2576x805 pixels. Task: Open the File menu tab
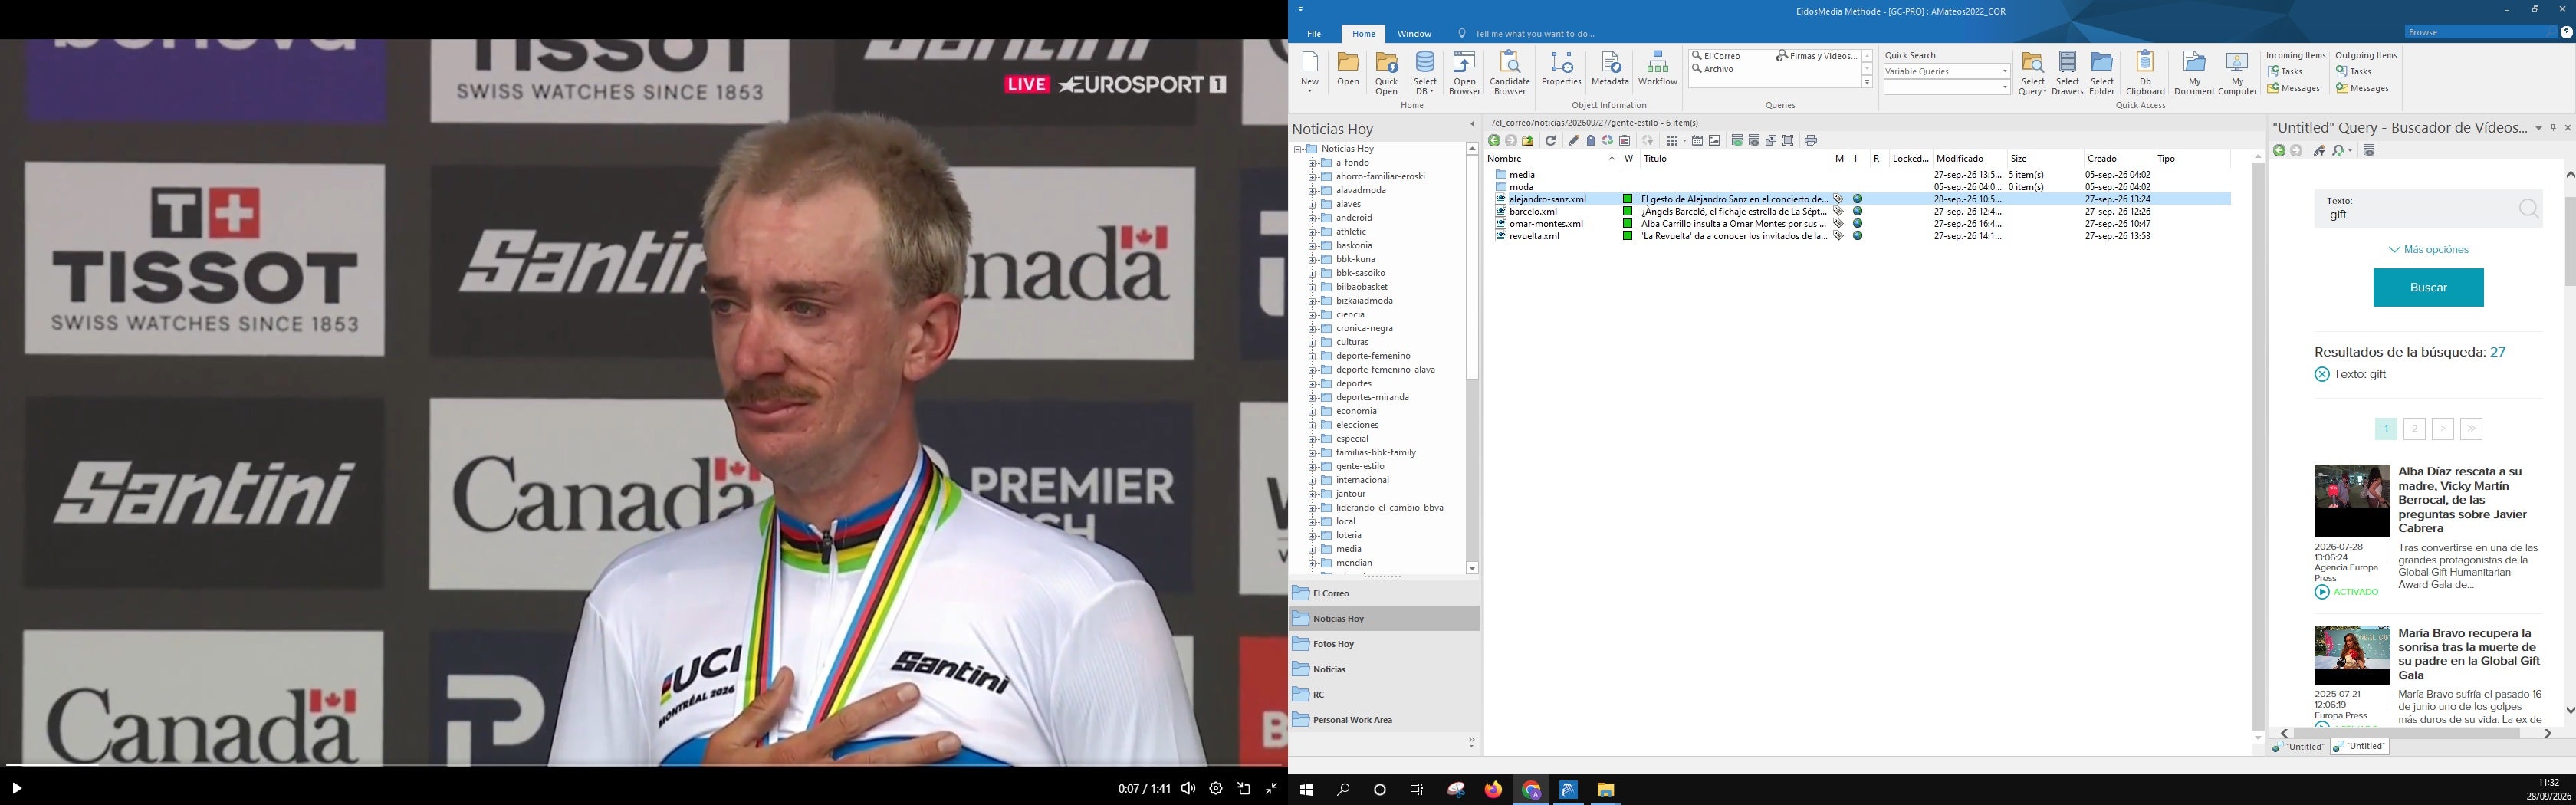click(1314, 34)
